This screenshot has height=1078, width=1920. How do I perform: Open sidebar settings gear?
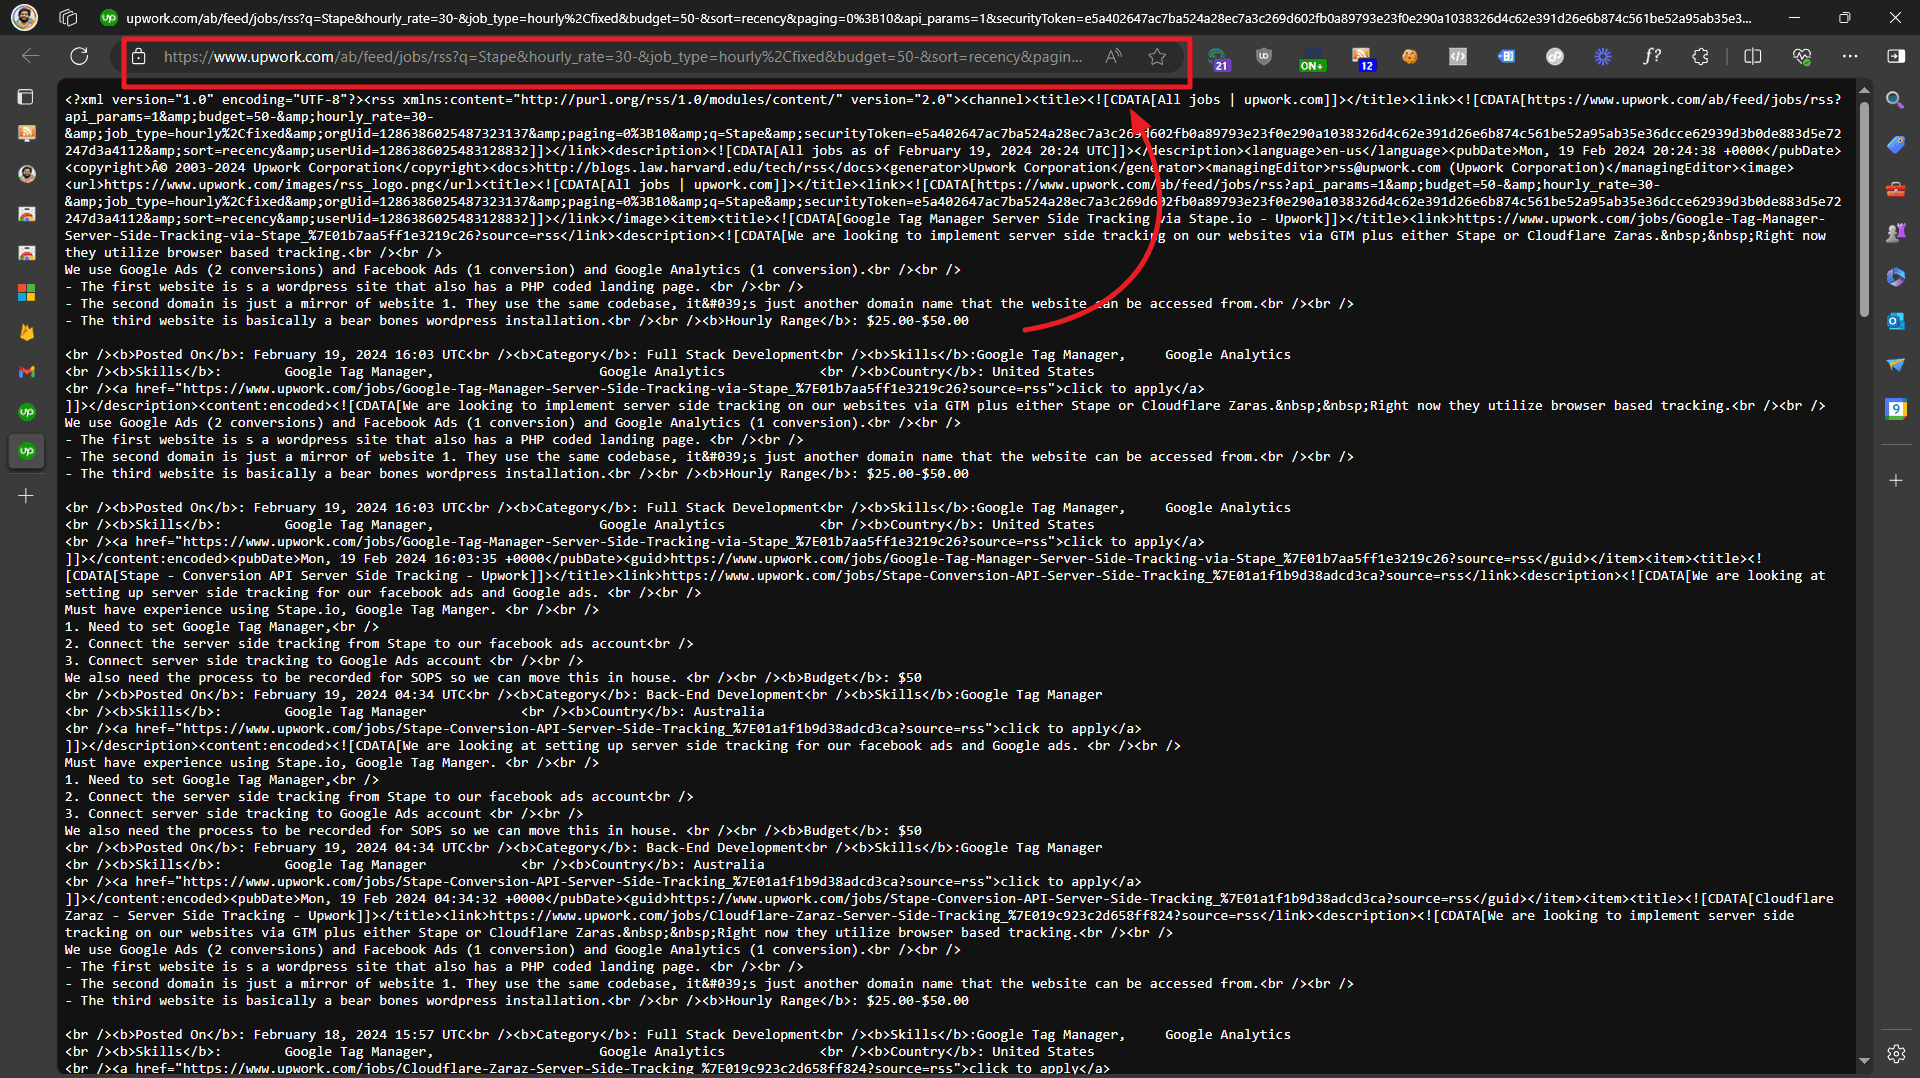pos(1895,1053)
